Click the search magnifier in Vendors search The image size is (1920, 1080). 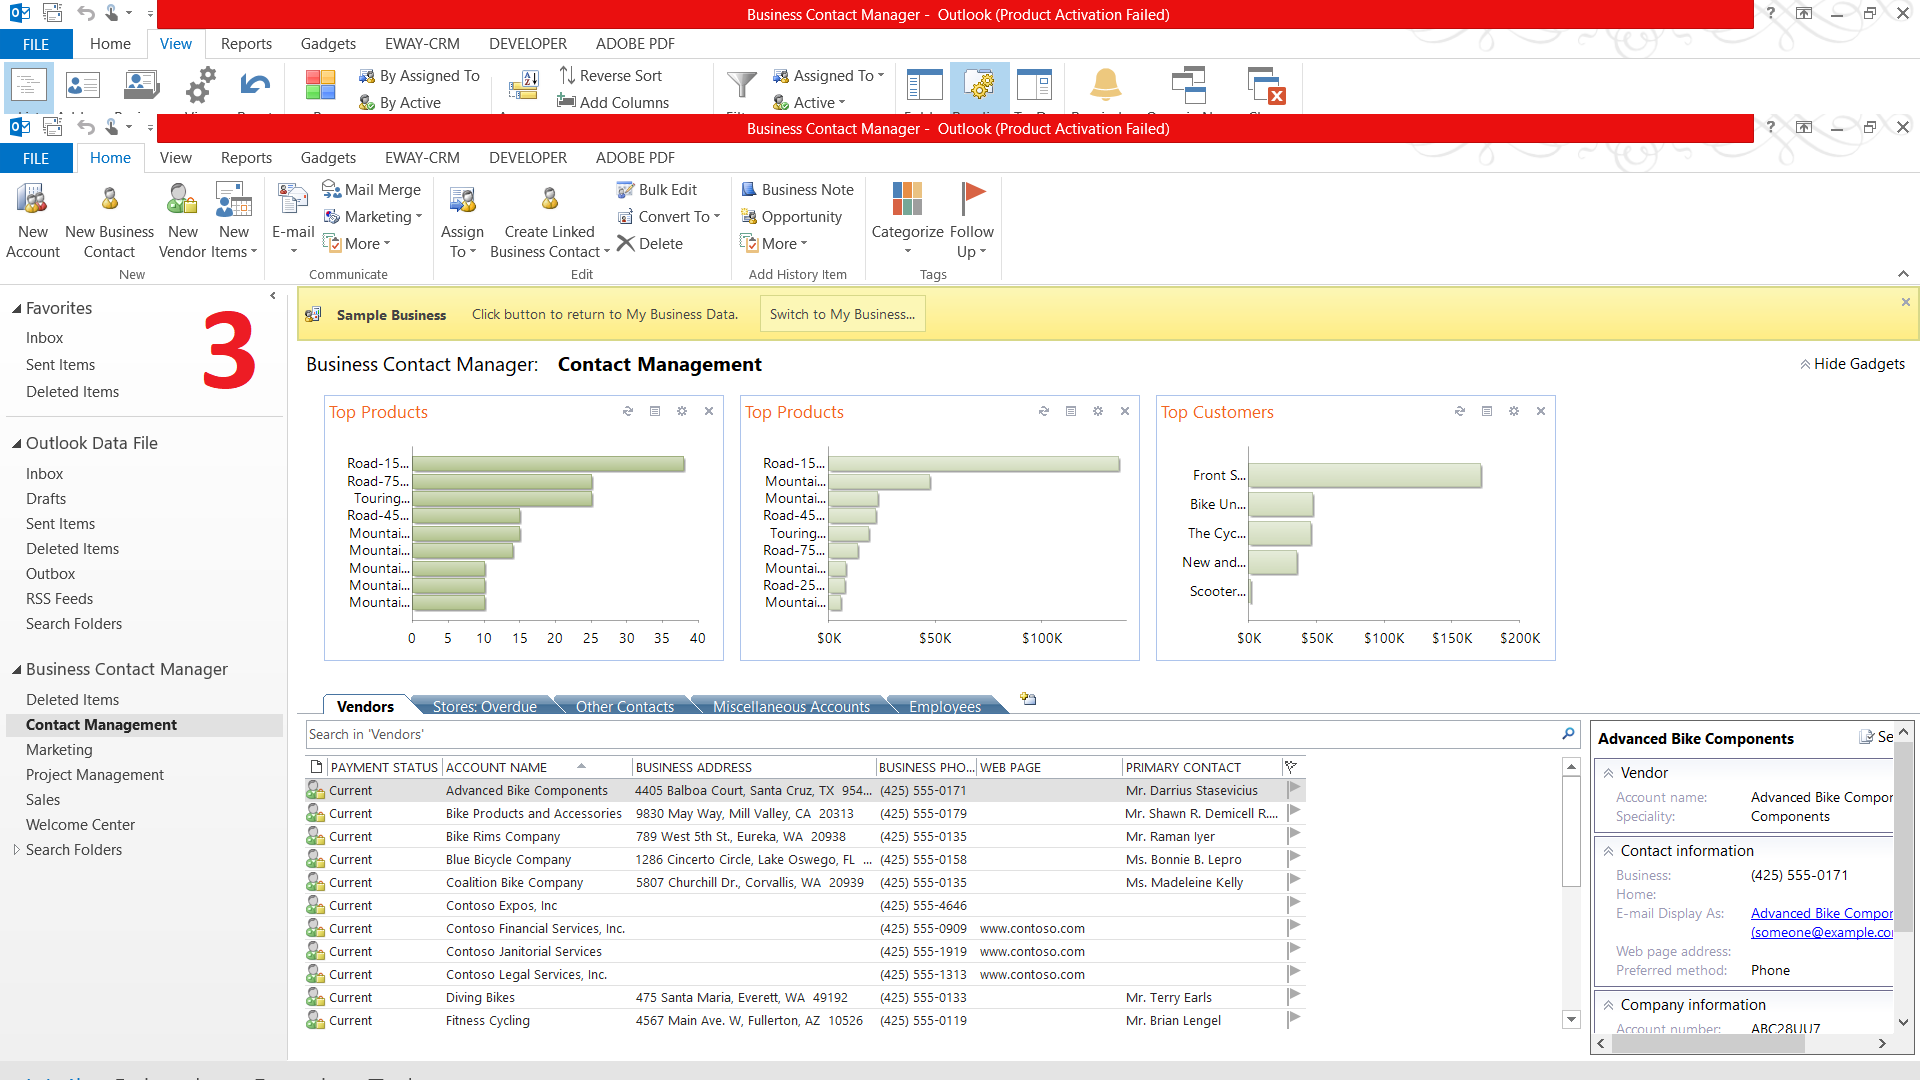[x=1568, y=734]
